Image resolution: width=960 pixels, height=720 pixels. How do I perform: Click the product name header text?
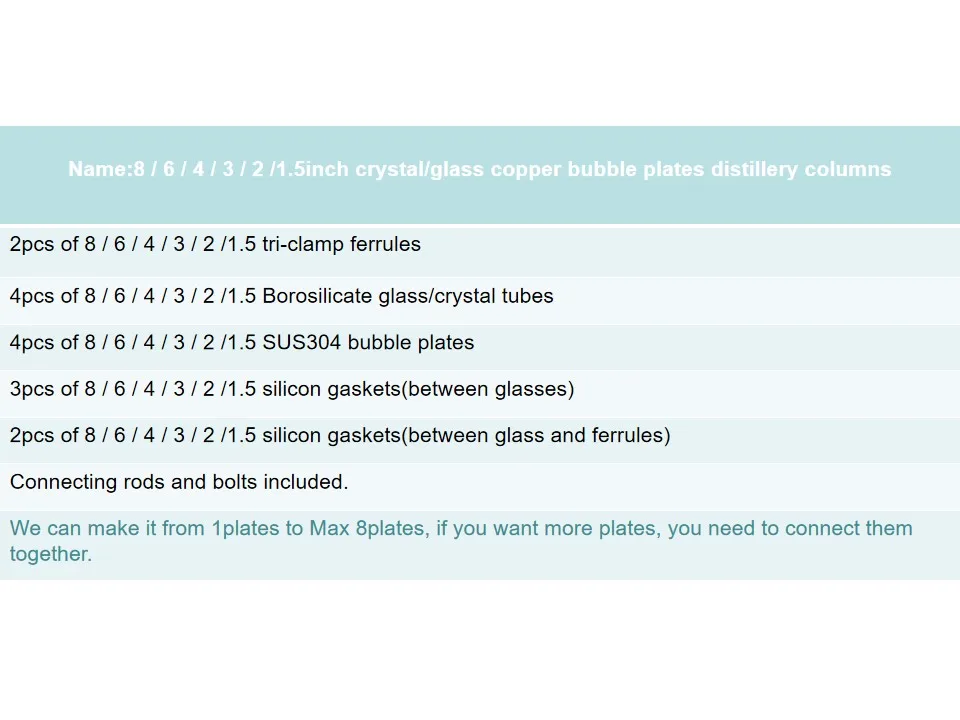(479, 169)
